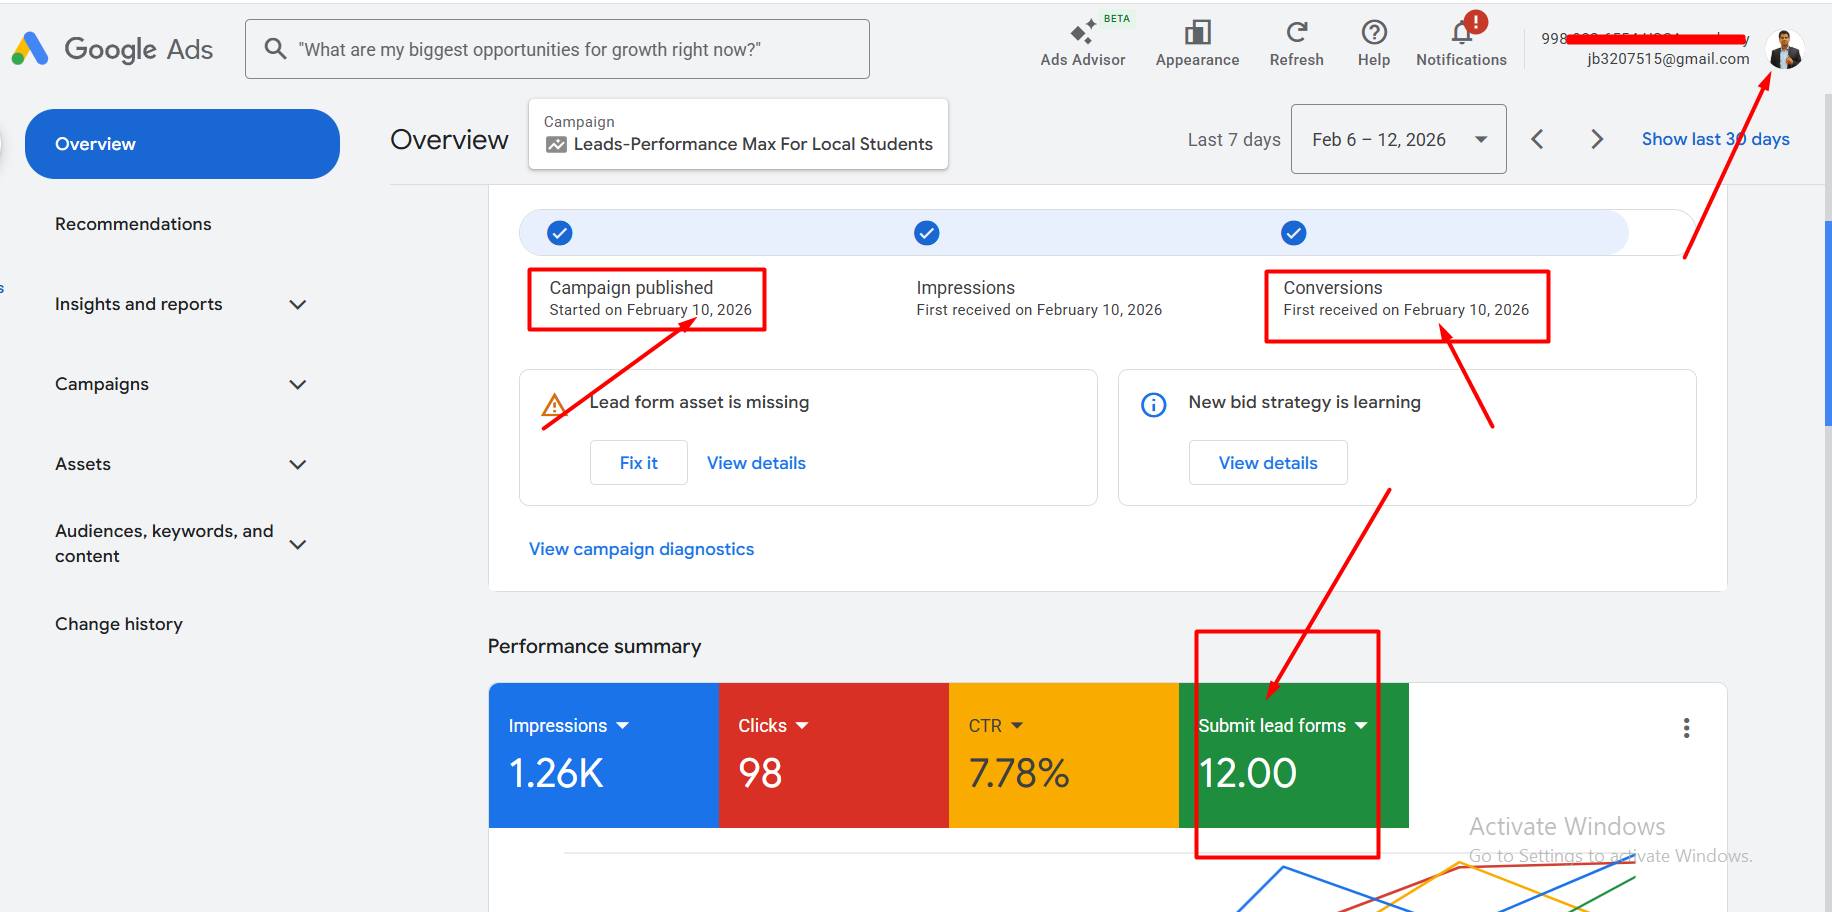Select the red Clicks 98 tile
This screenshot has width=1832, height=912.
click(x=833, y=755)
